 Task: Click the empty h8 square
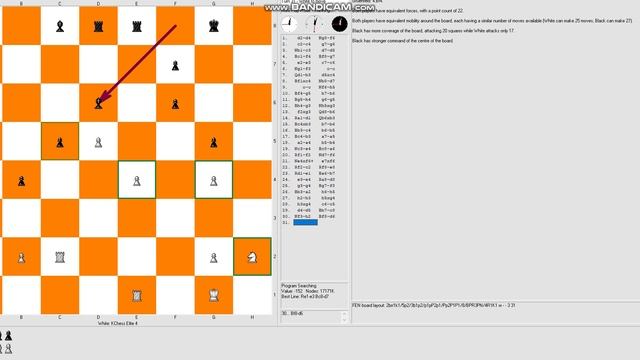tap(252, 26)
